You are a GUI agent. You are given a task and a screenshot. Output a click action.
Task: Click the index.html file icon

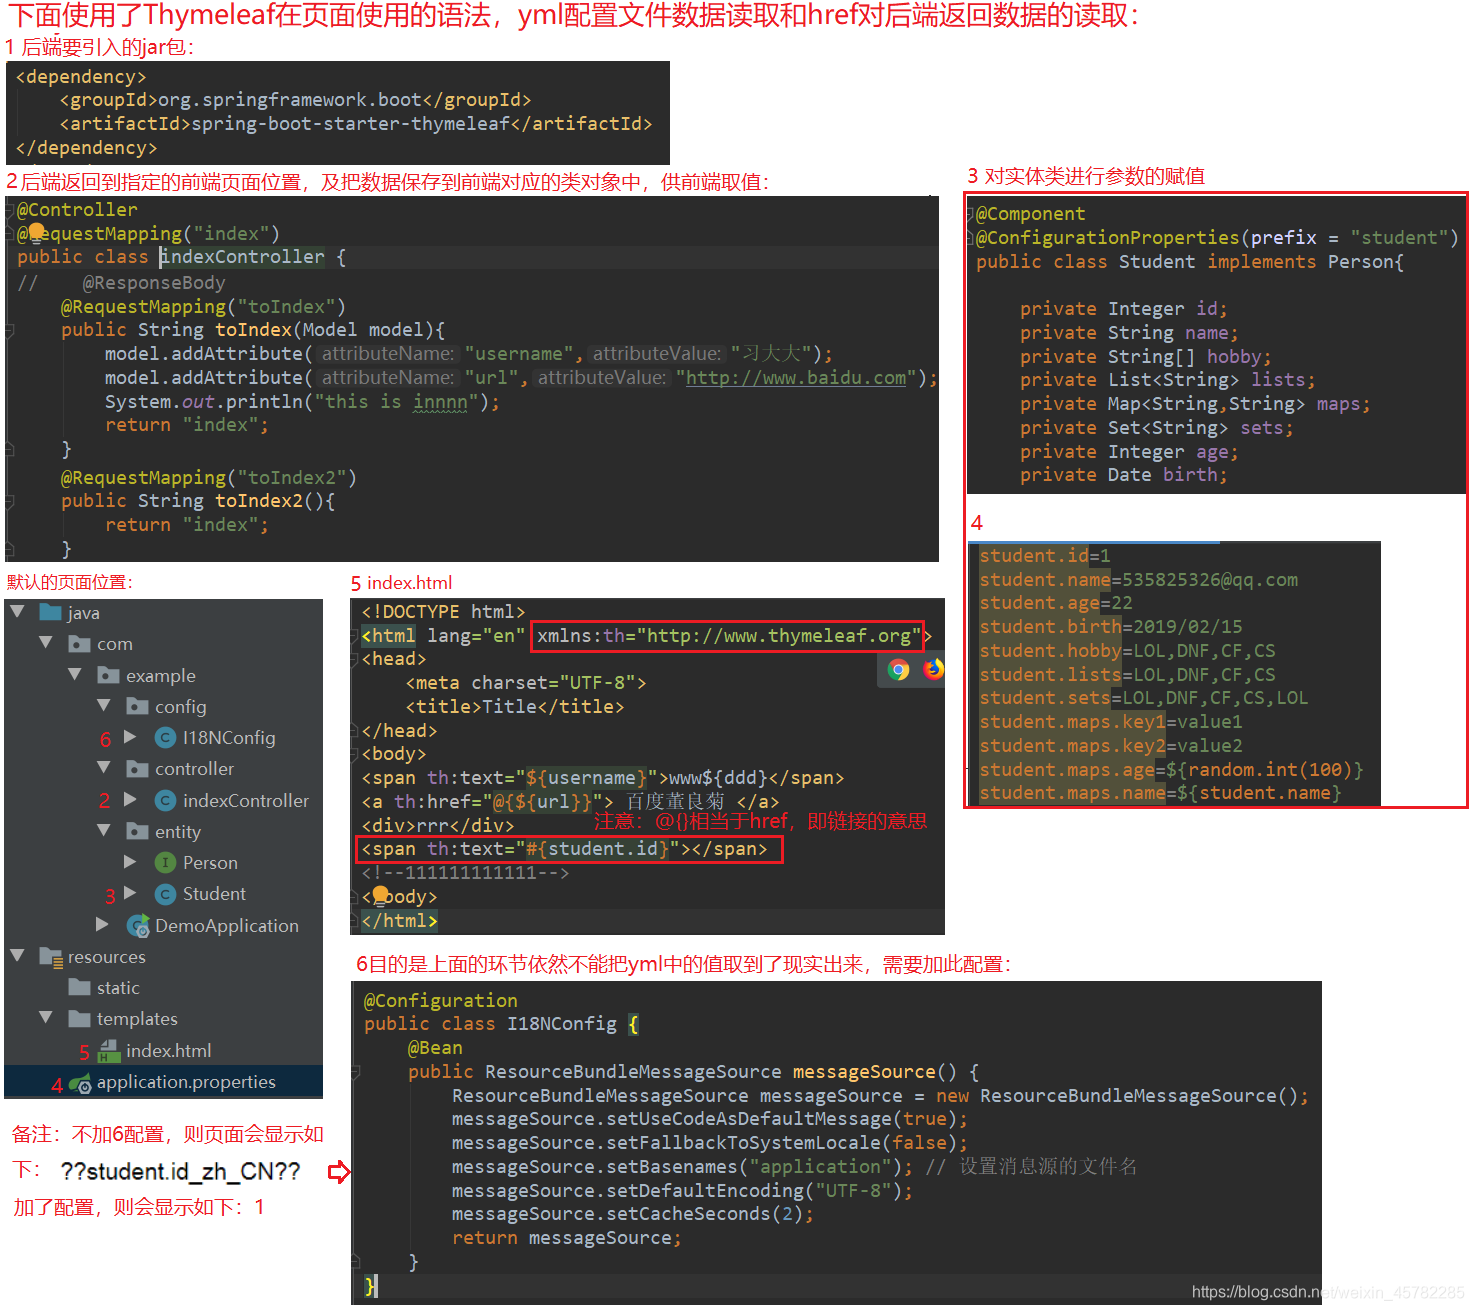(109, 1050)
